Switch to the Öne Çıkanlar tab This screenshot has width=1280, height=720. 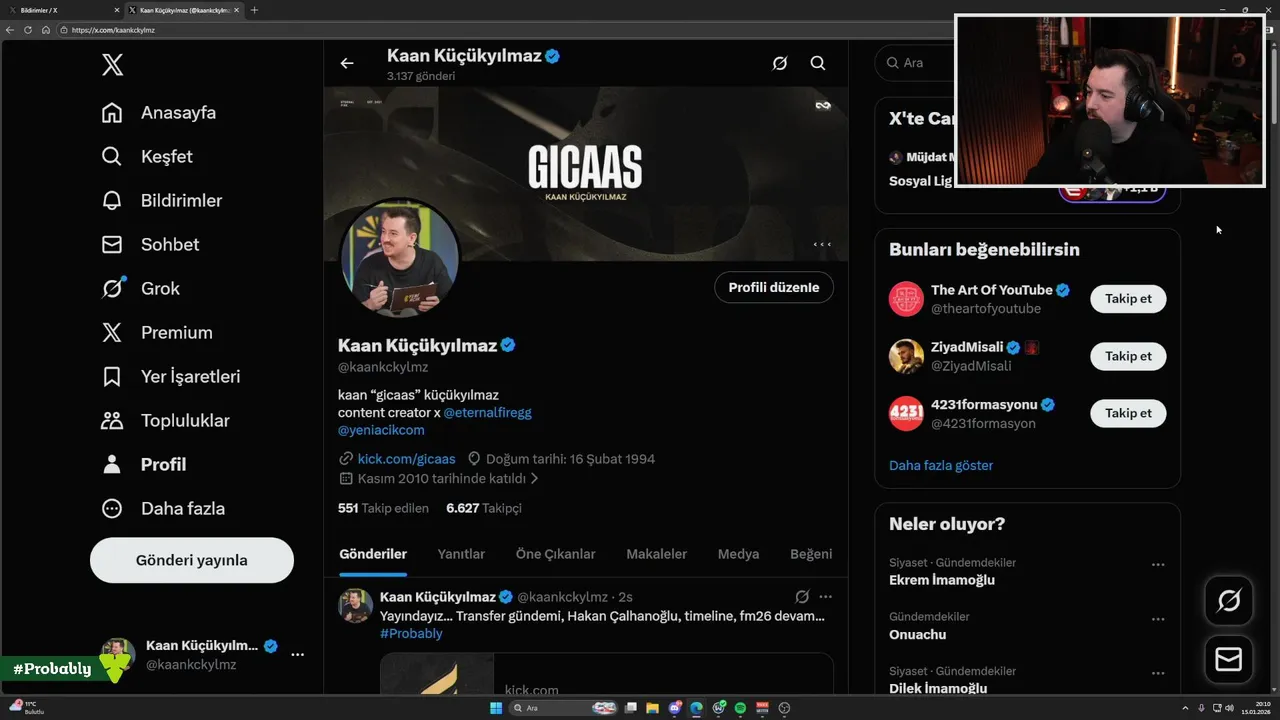pyautogui.click(x=555, y=554)
